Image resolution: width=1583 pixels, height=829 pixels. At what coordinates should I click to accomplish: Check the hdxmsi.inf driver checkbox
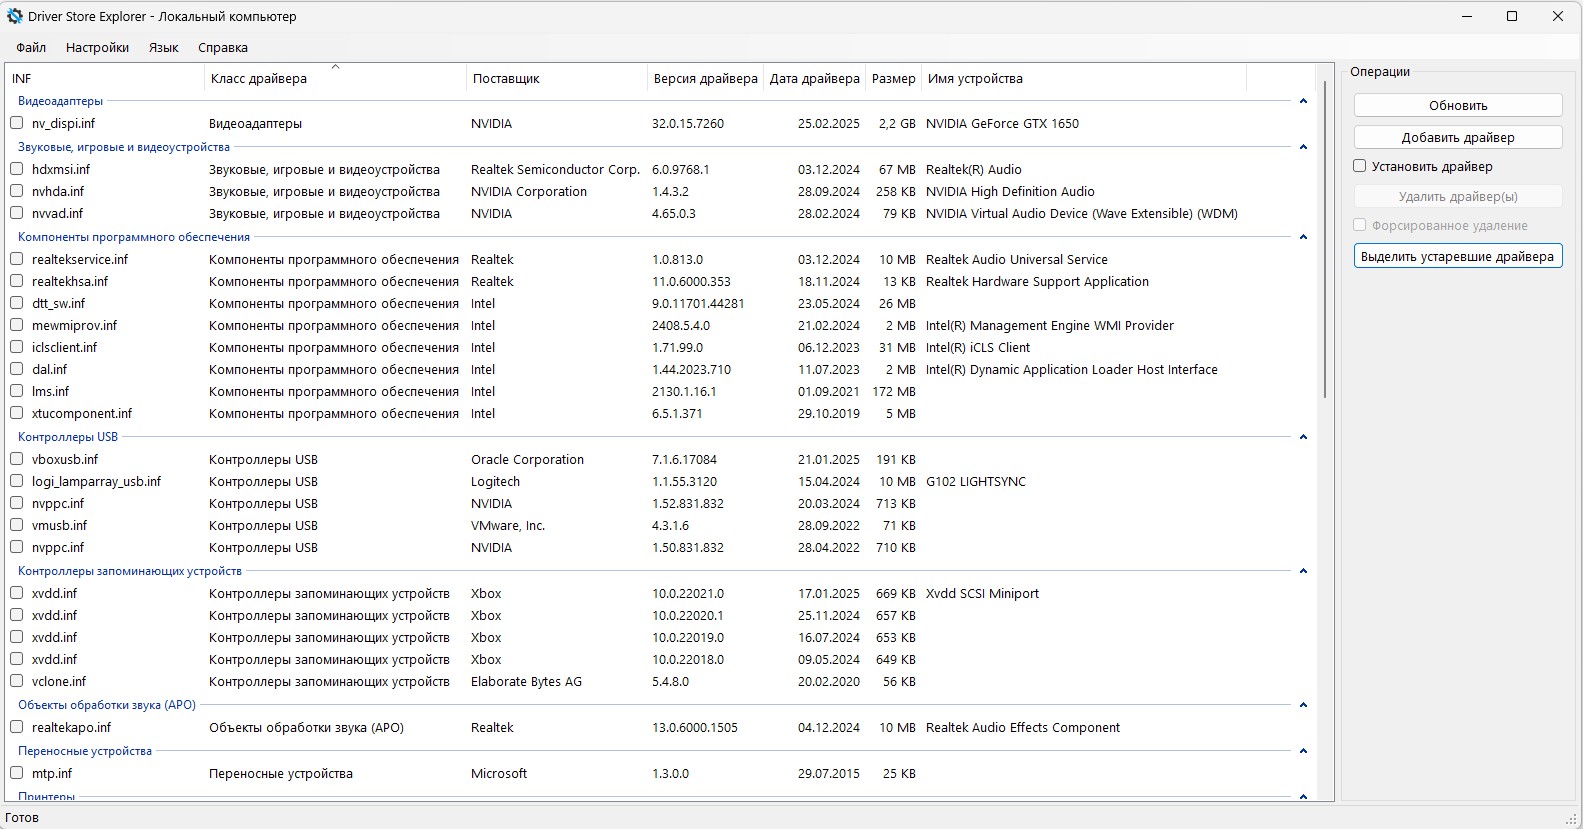tap(17, 169)
